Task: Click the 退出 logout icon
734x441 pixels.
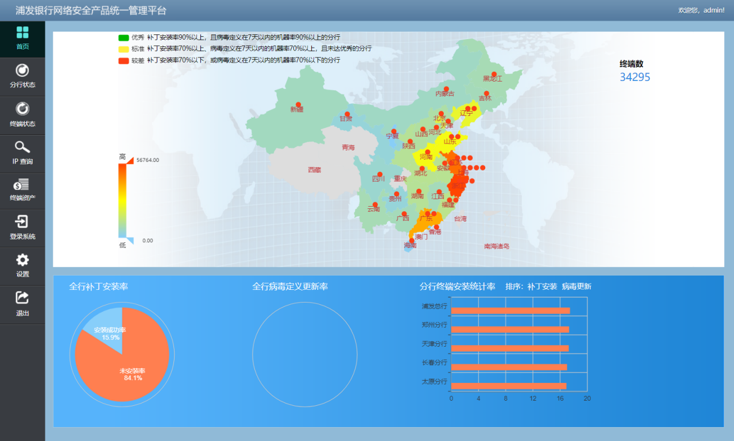Action: [22, 298]
